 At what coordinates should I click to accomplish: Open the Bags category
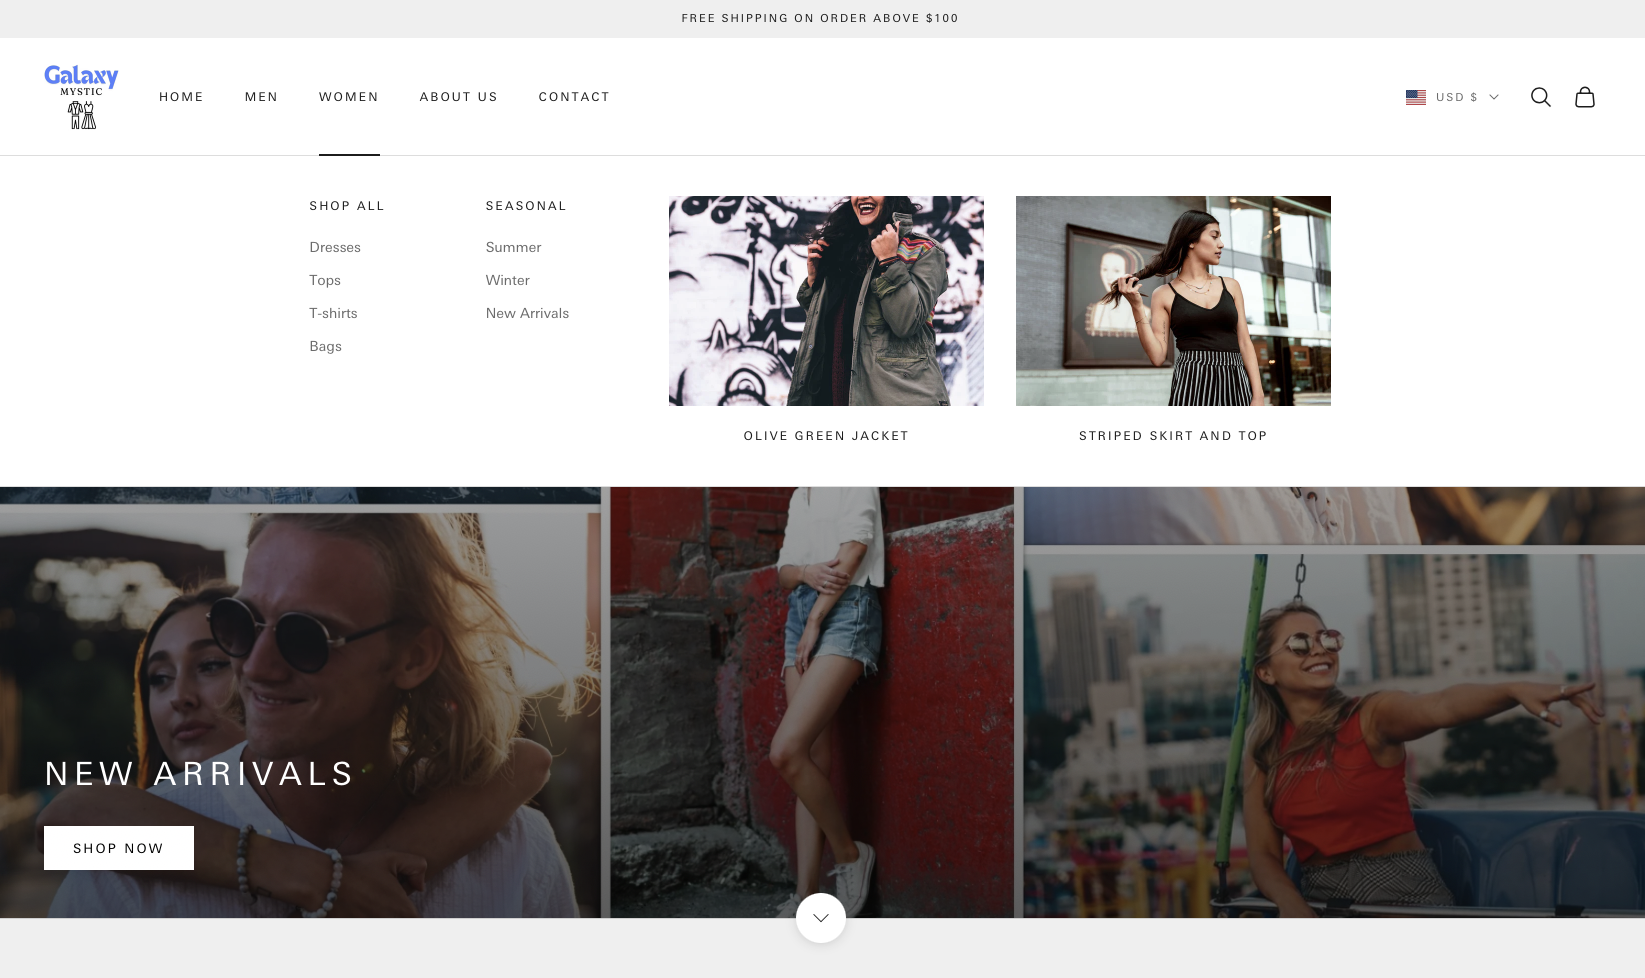click(325, 346)
